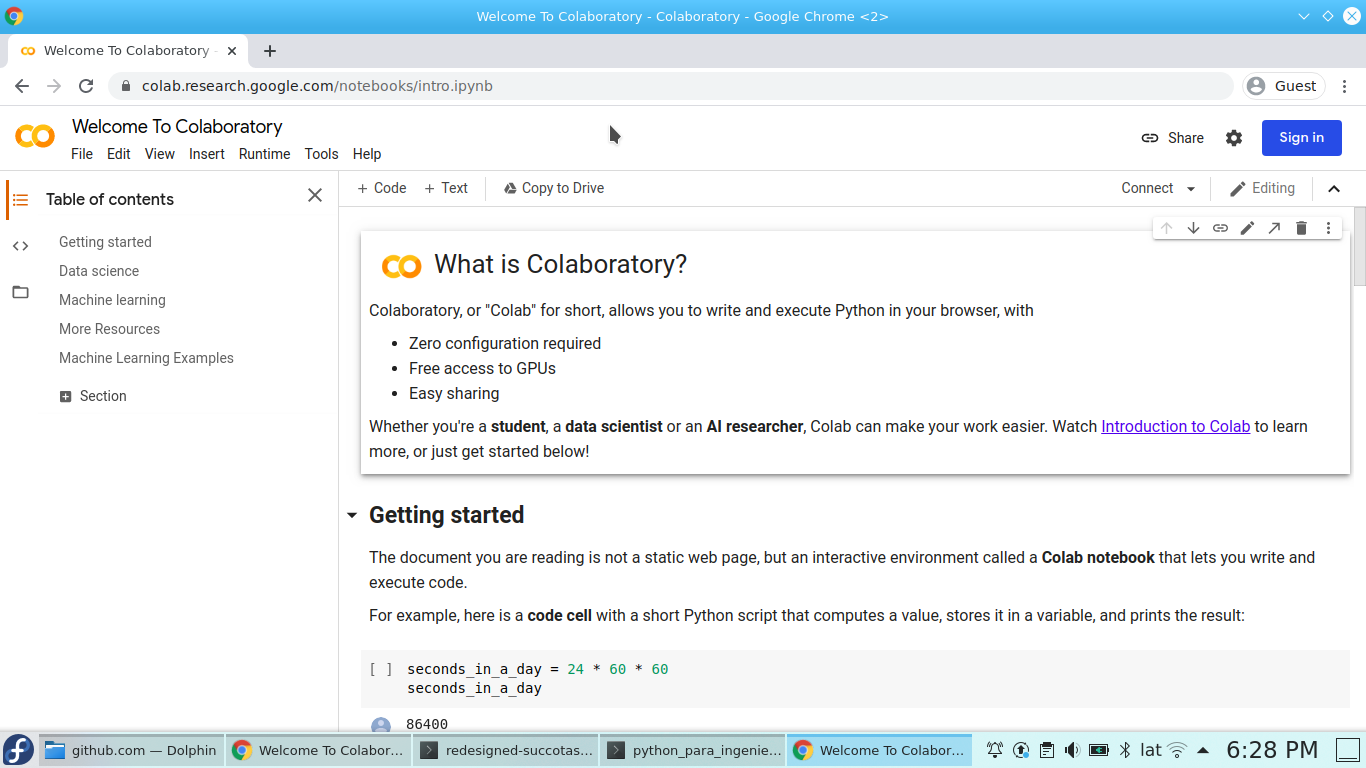Click the Colab logo next to notebook title
Screen dimensions: 1366x768
35,137
